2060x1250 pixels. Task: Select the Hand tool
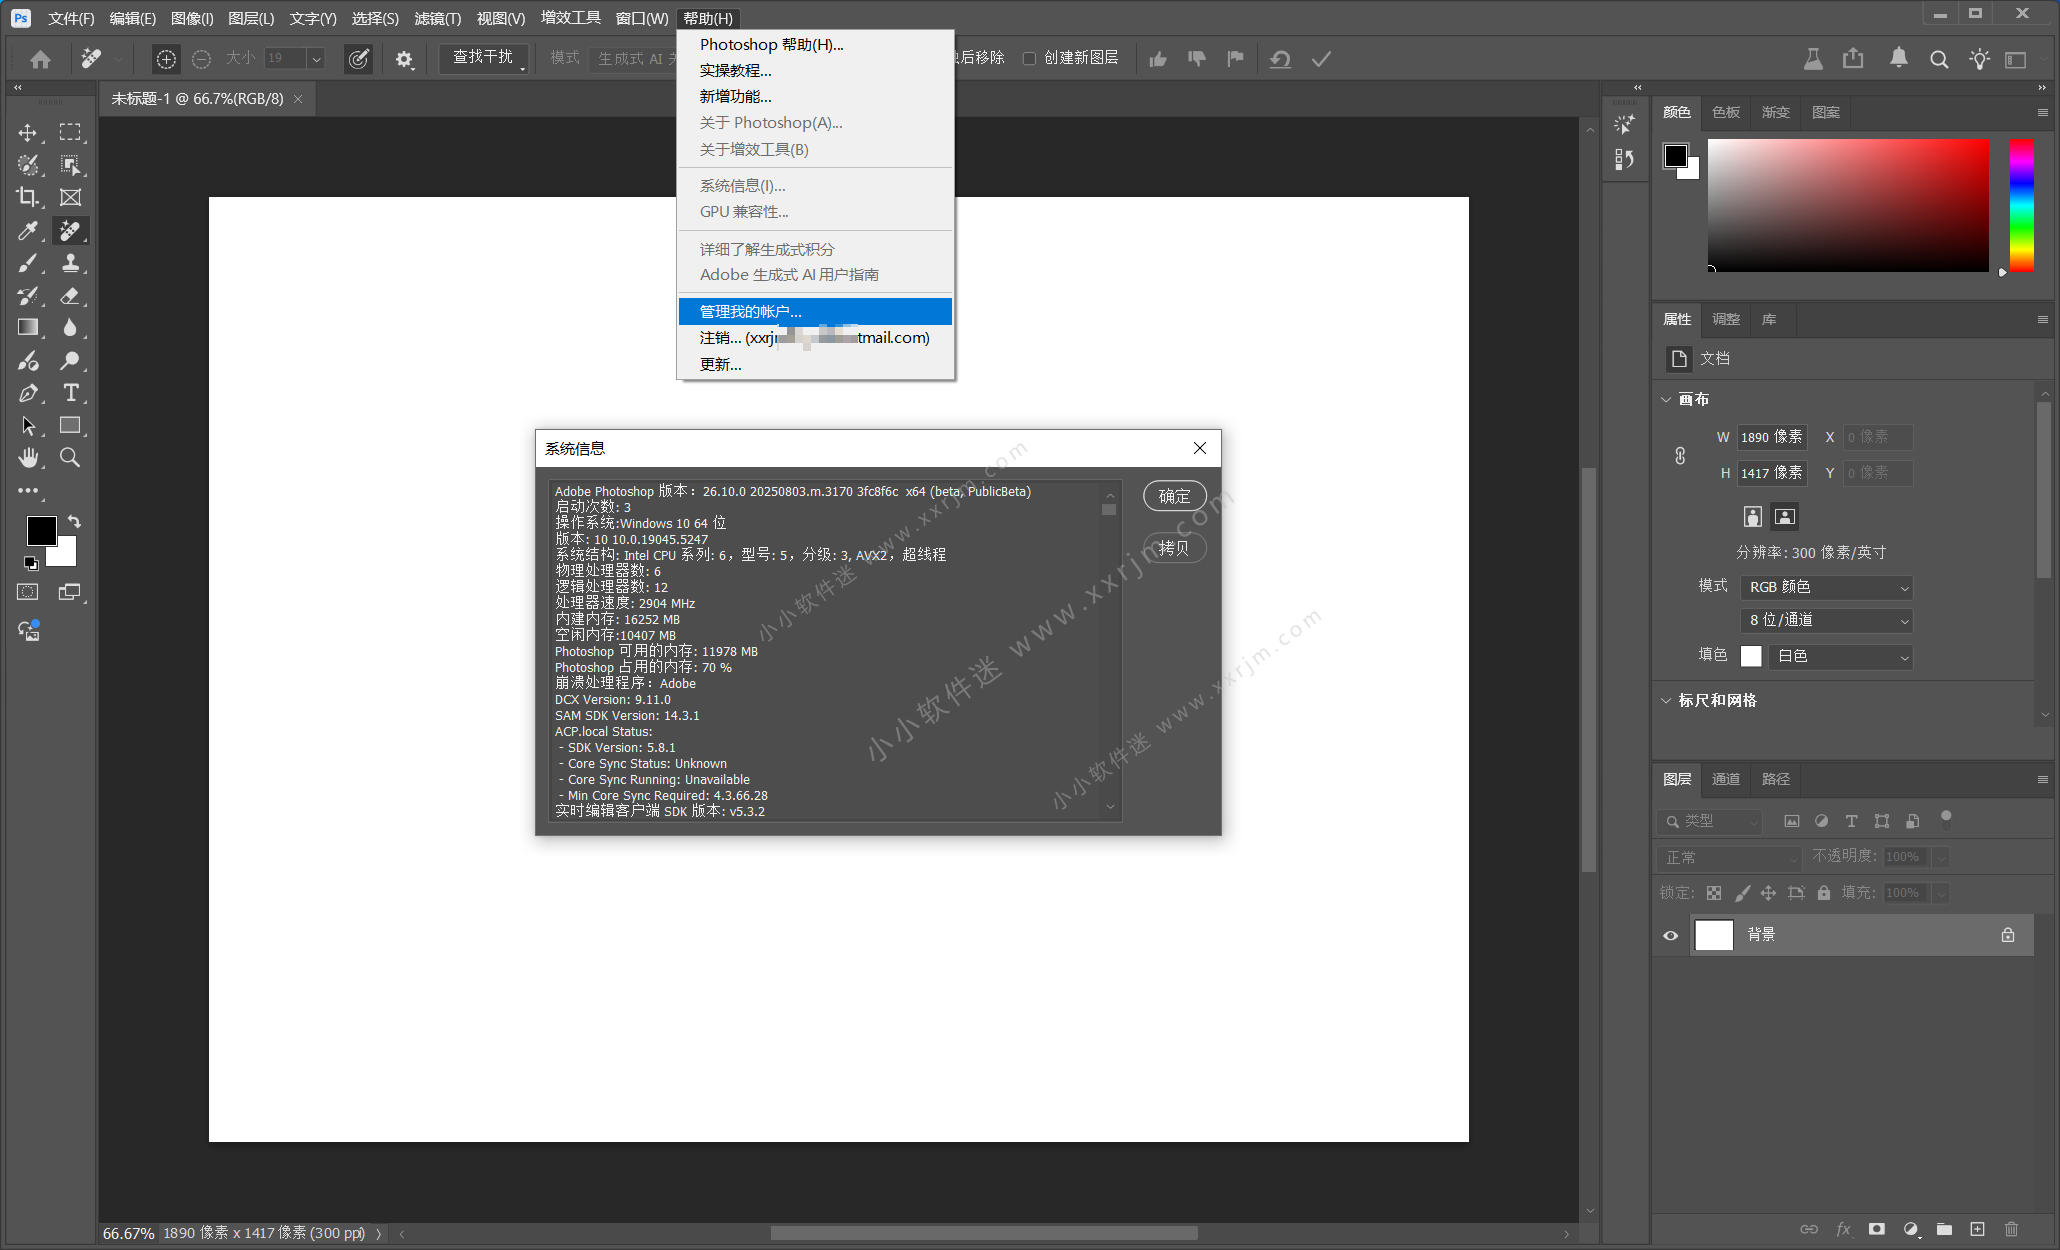click(x=28, y=458)
